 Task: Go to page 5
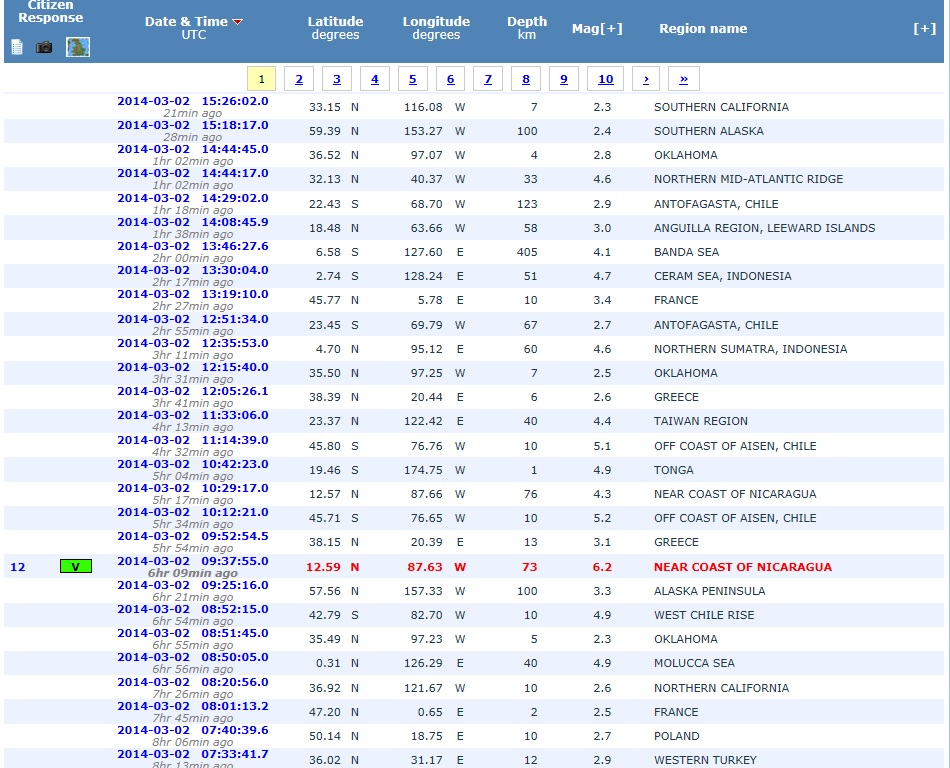413,79
